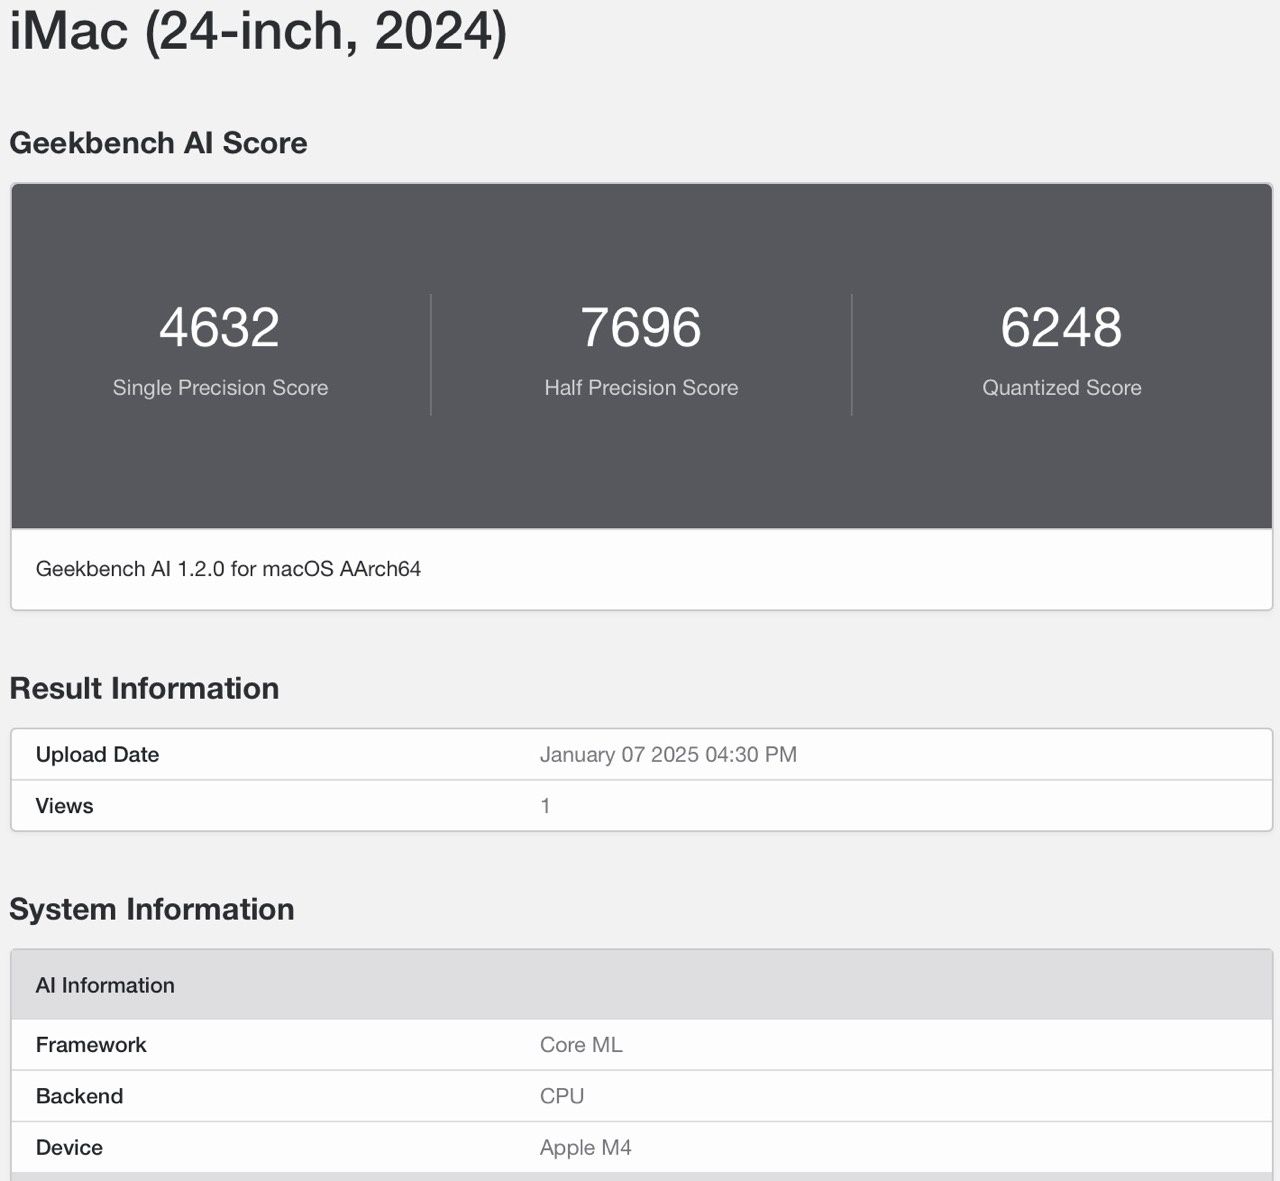Click the Device row label
Image resolution: width=1280 pixels, height=1181 pixels.
click(x=69, y=1147)
